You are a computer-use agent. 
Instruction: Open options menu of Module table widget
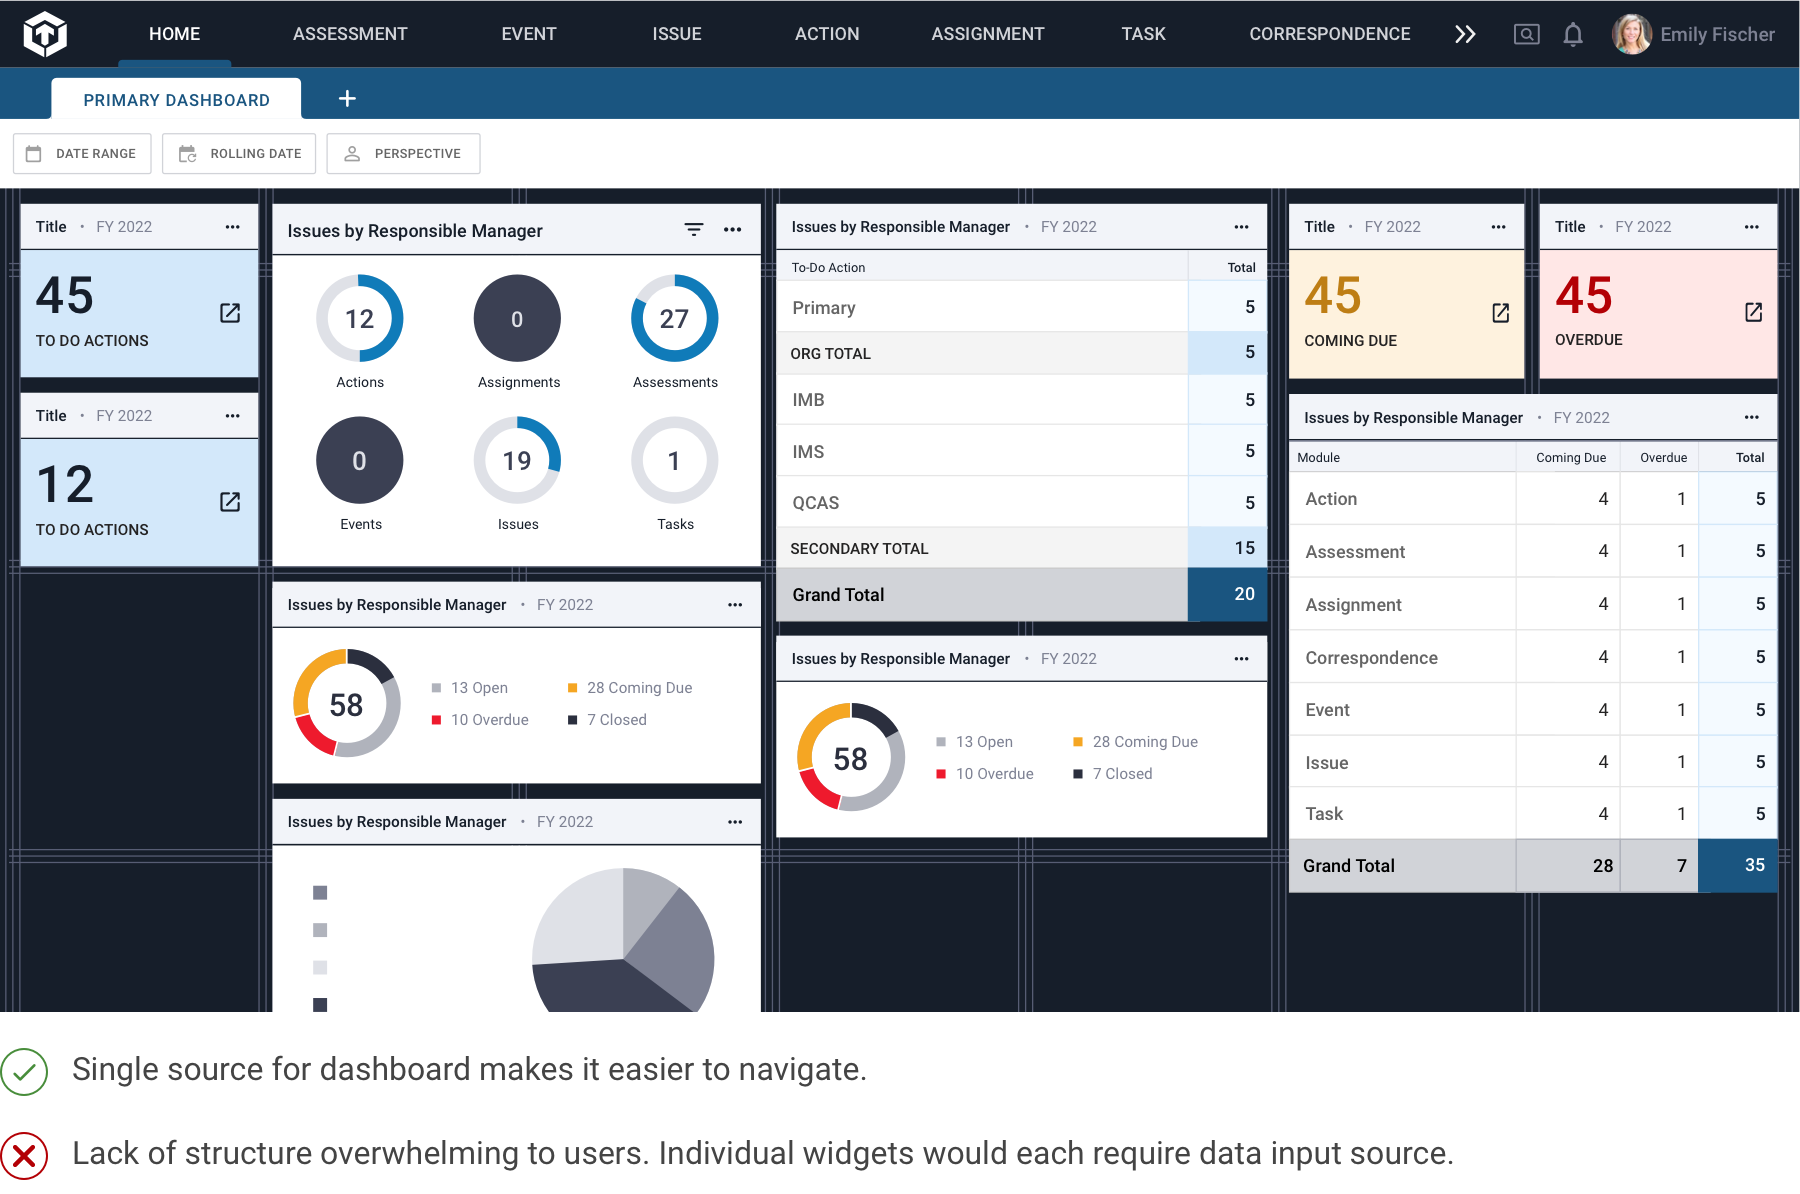[x=1752, y=417]
